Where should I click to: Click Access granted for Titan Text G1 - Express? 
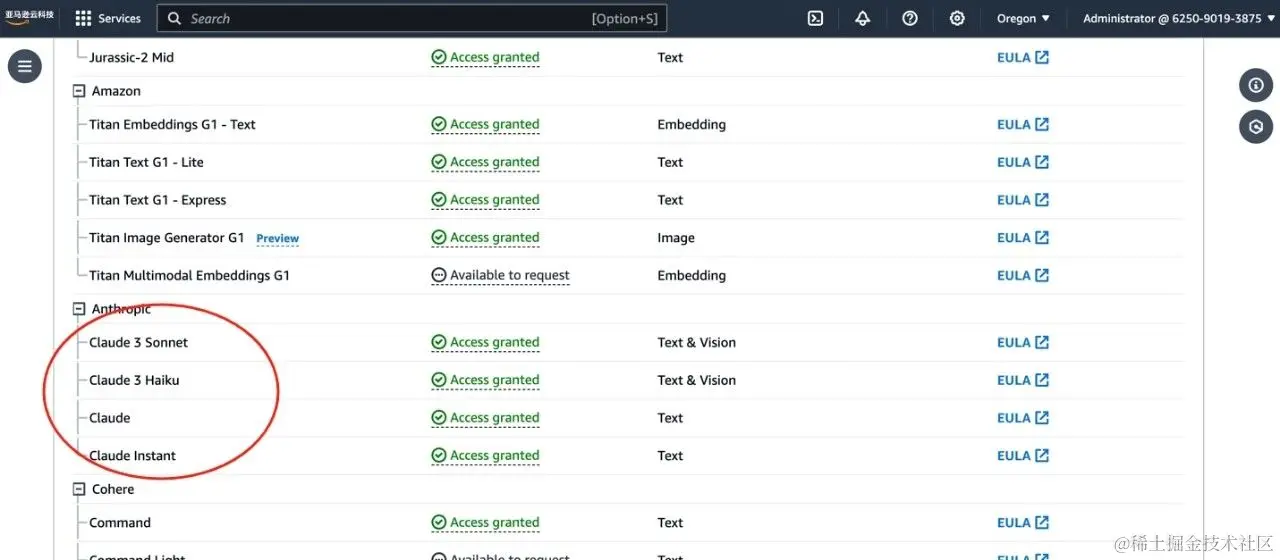(486, 200)
